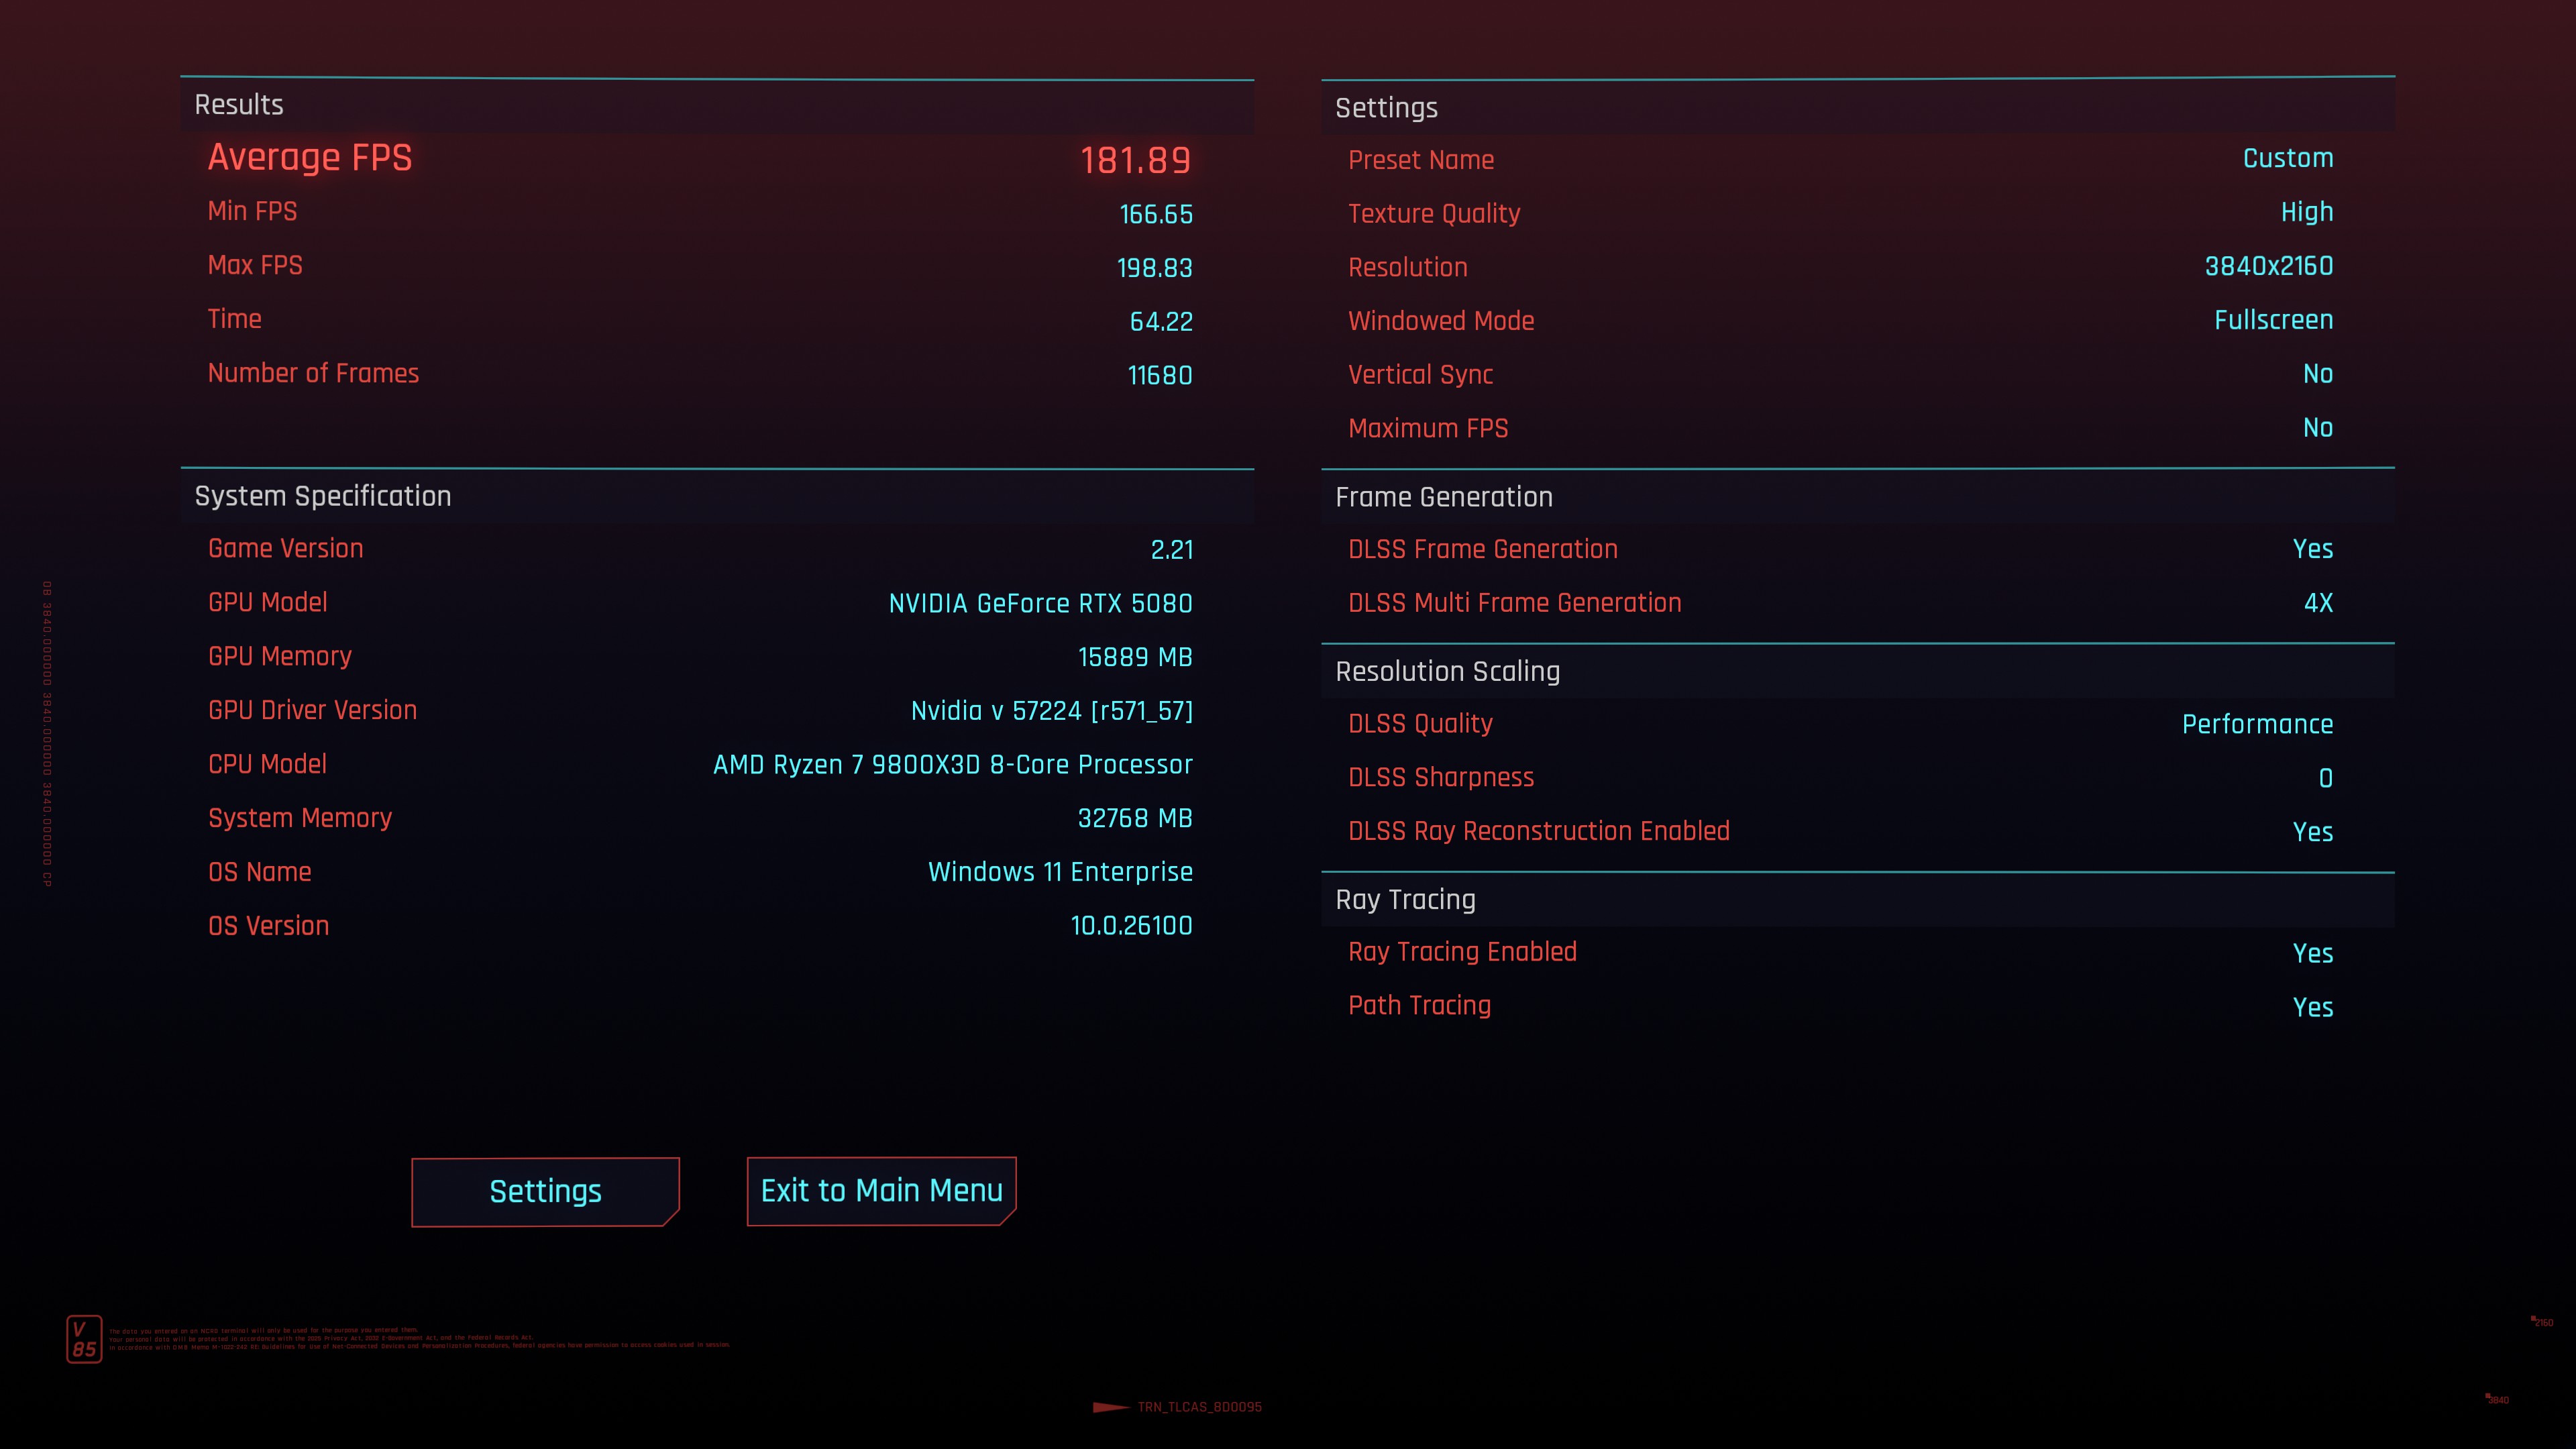Screen dimensions: 2576x1449
Task: Click the legal disclaimer text beside the V logo
Action: click(x=420, y=1339)
